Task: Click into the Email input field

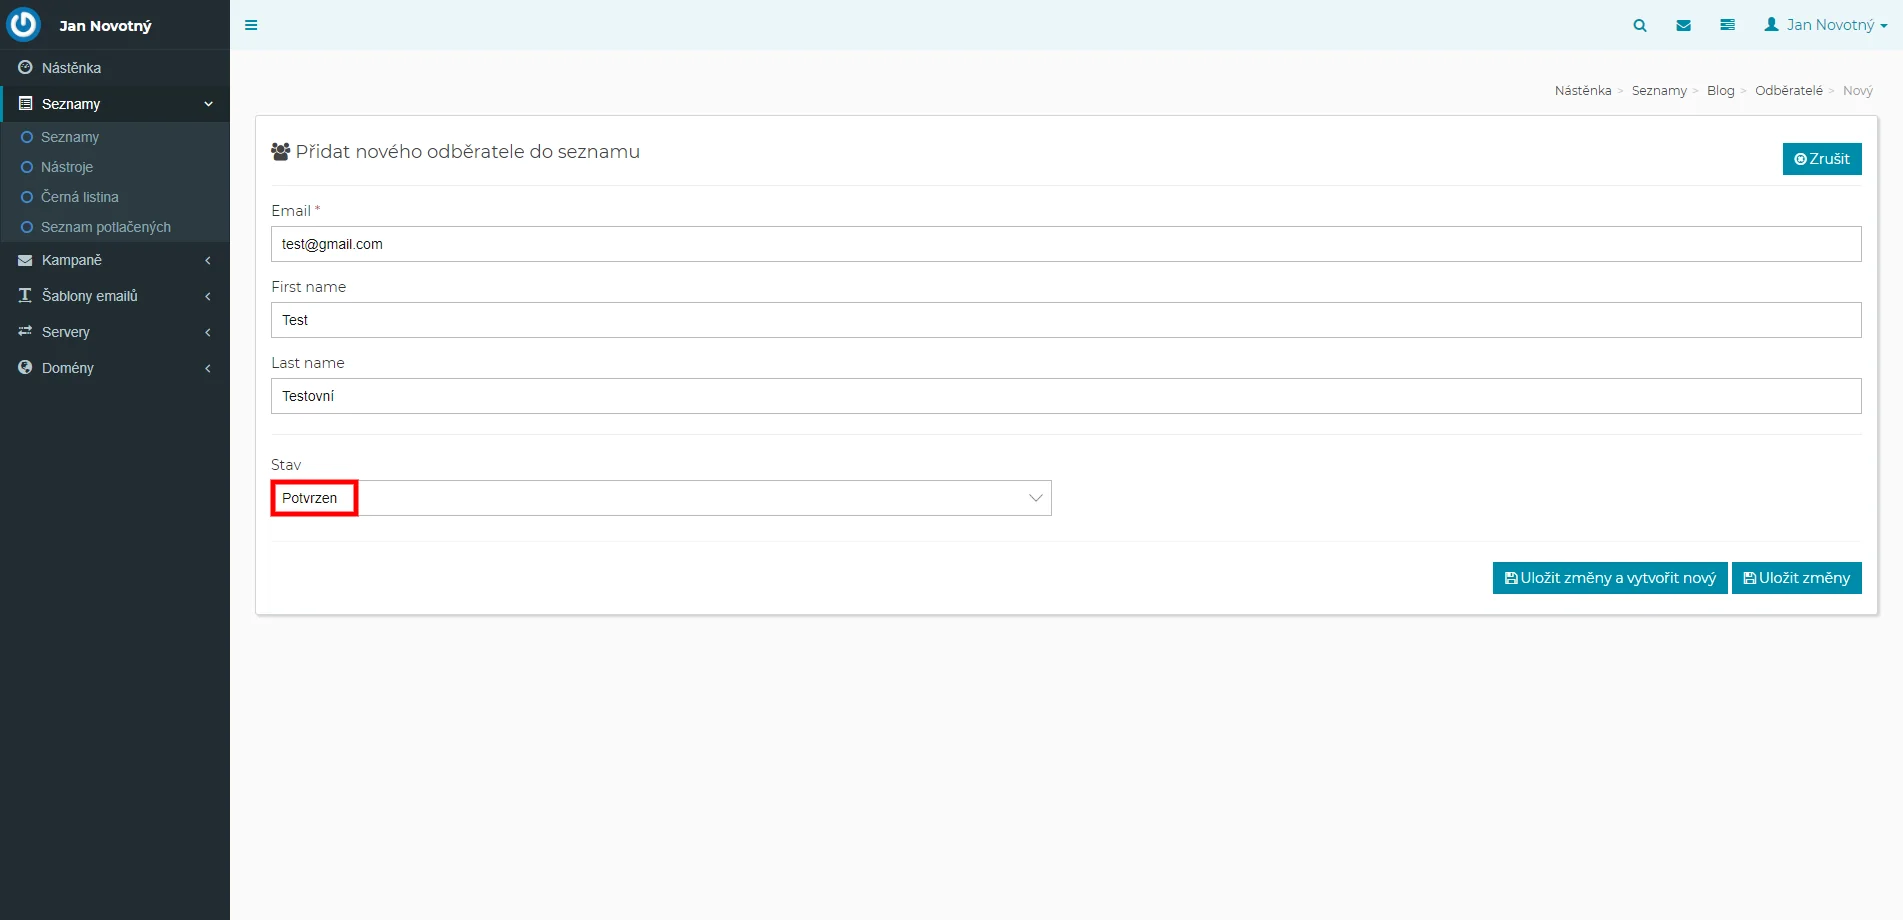Action: (x=1065, y=244)
